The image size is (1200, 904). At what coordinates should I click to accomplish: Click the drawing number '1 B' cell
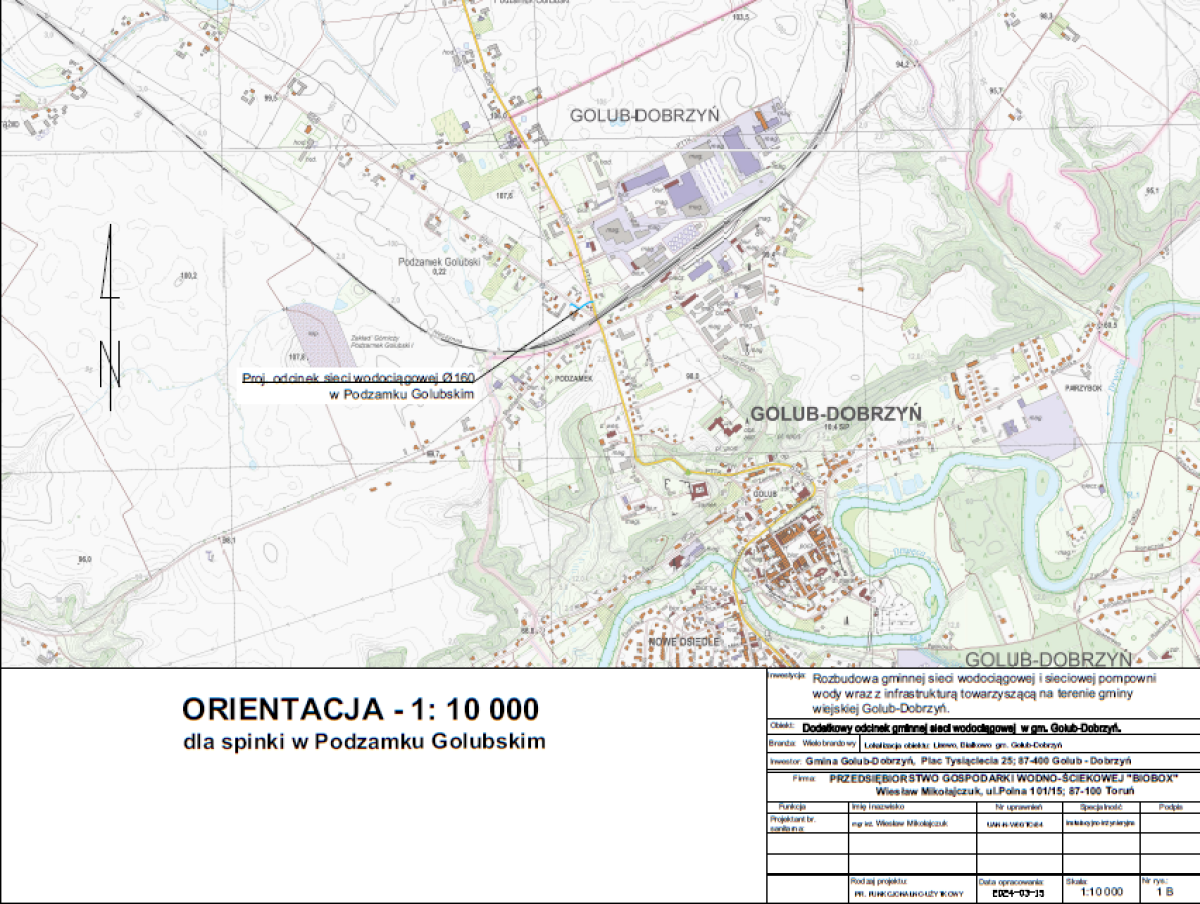pyautogui.click(x=1164, y=893)
